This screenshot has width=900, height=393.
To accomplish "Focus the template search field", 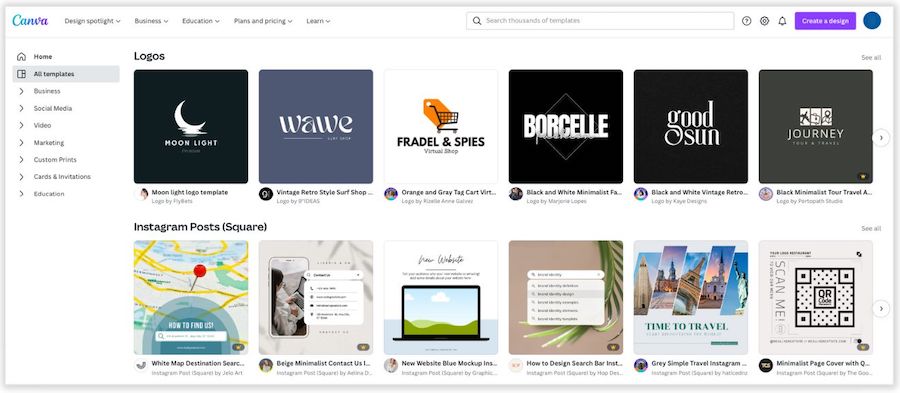I will point(600,21).
